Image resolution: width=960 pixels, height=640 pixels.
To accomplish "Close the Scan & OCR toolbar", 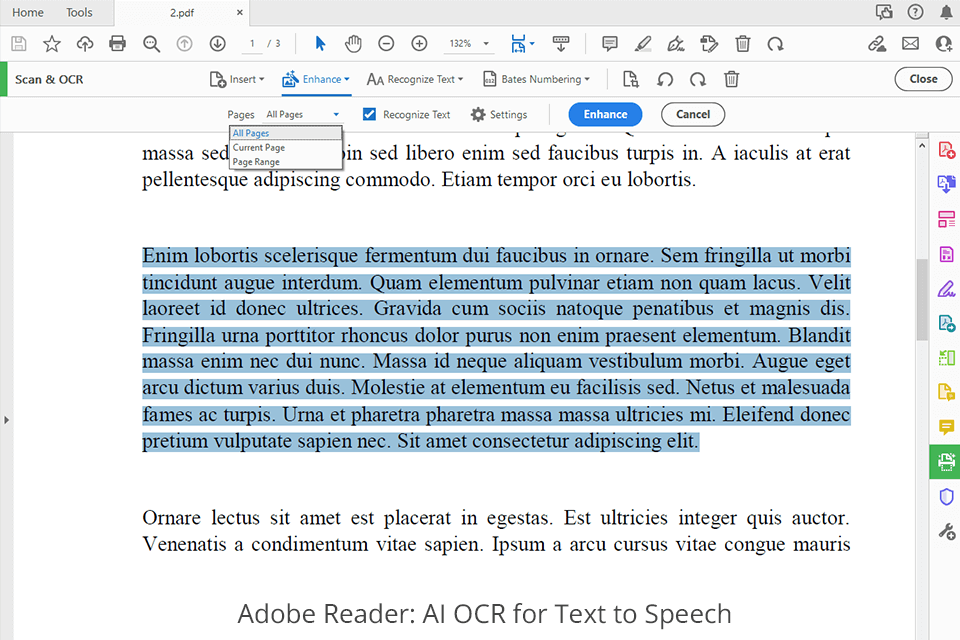I will coord(923,79).
